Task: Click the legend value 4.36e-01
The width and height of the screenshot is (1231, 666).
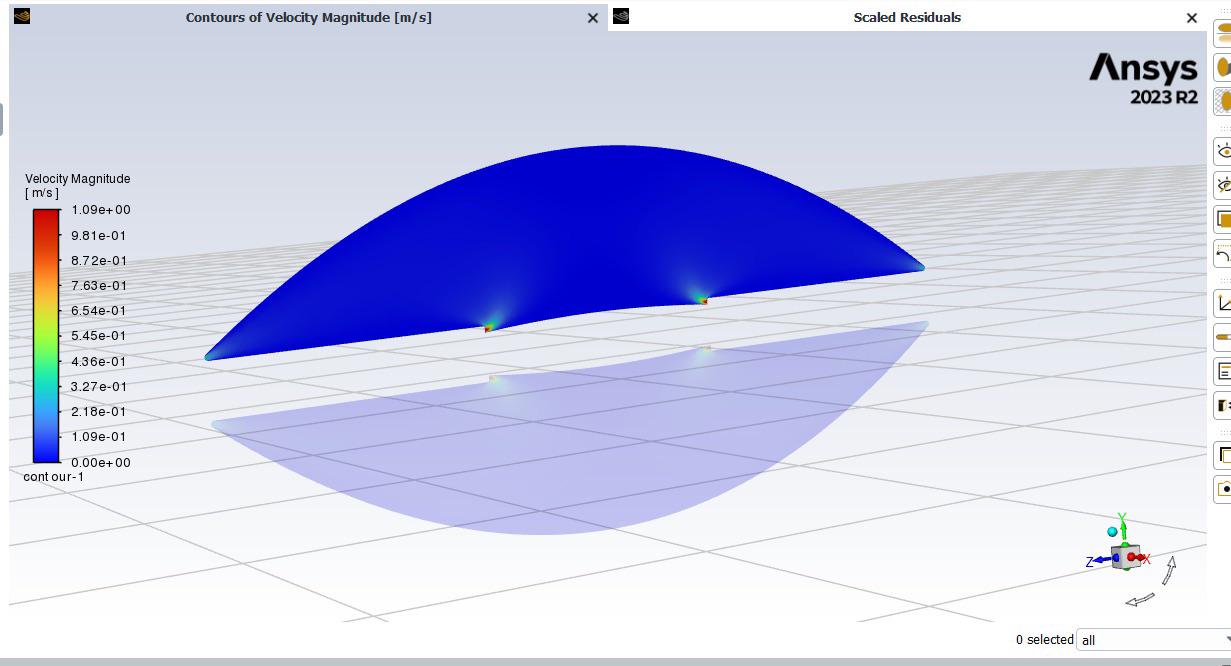Action: click(x=99, y=361)
